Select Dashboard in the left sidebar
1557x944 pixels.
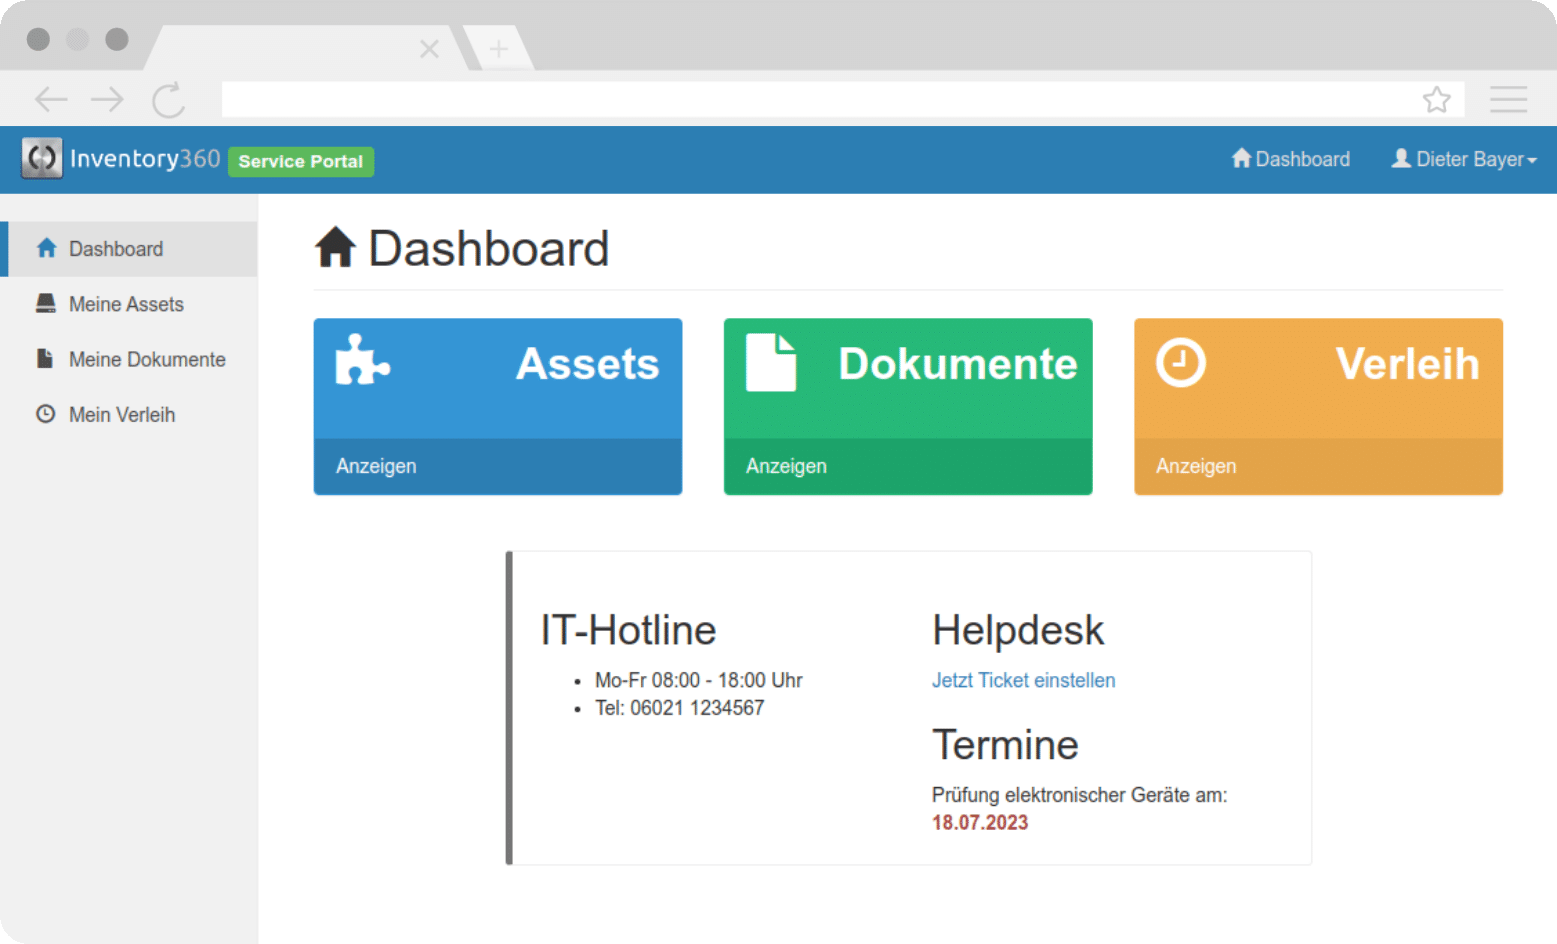(114, 248)
